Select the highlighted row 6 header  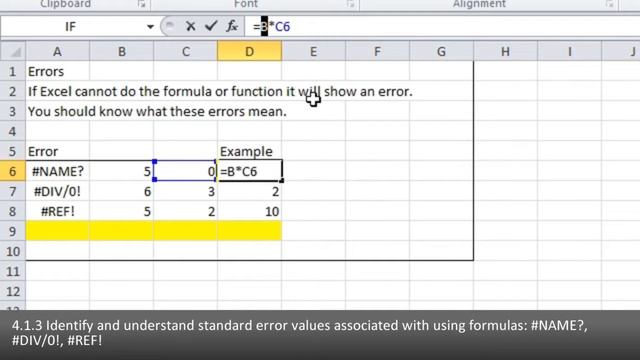[x=13, y=171]
